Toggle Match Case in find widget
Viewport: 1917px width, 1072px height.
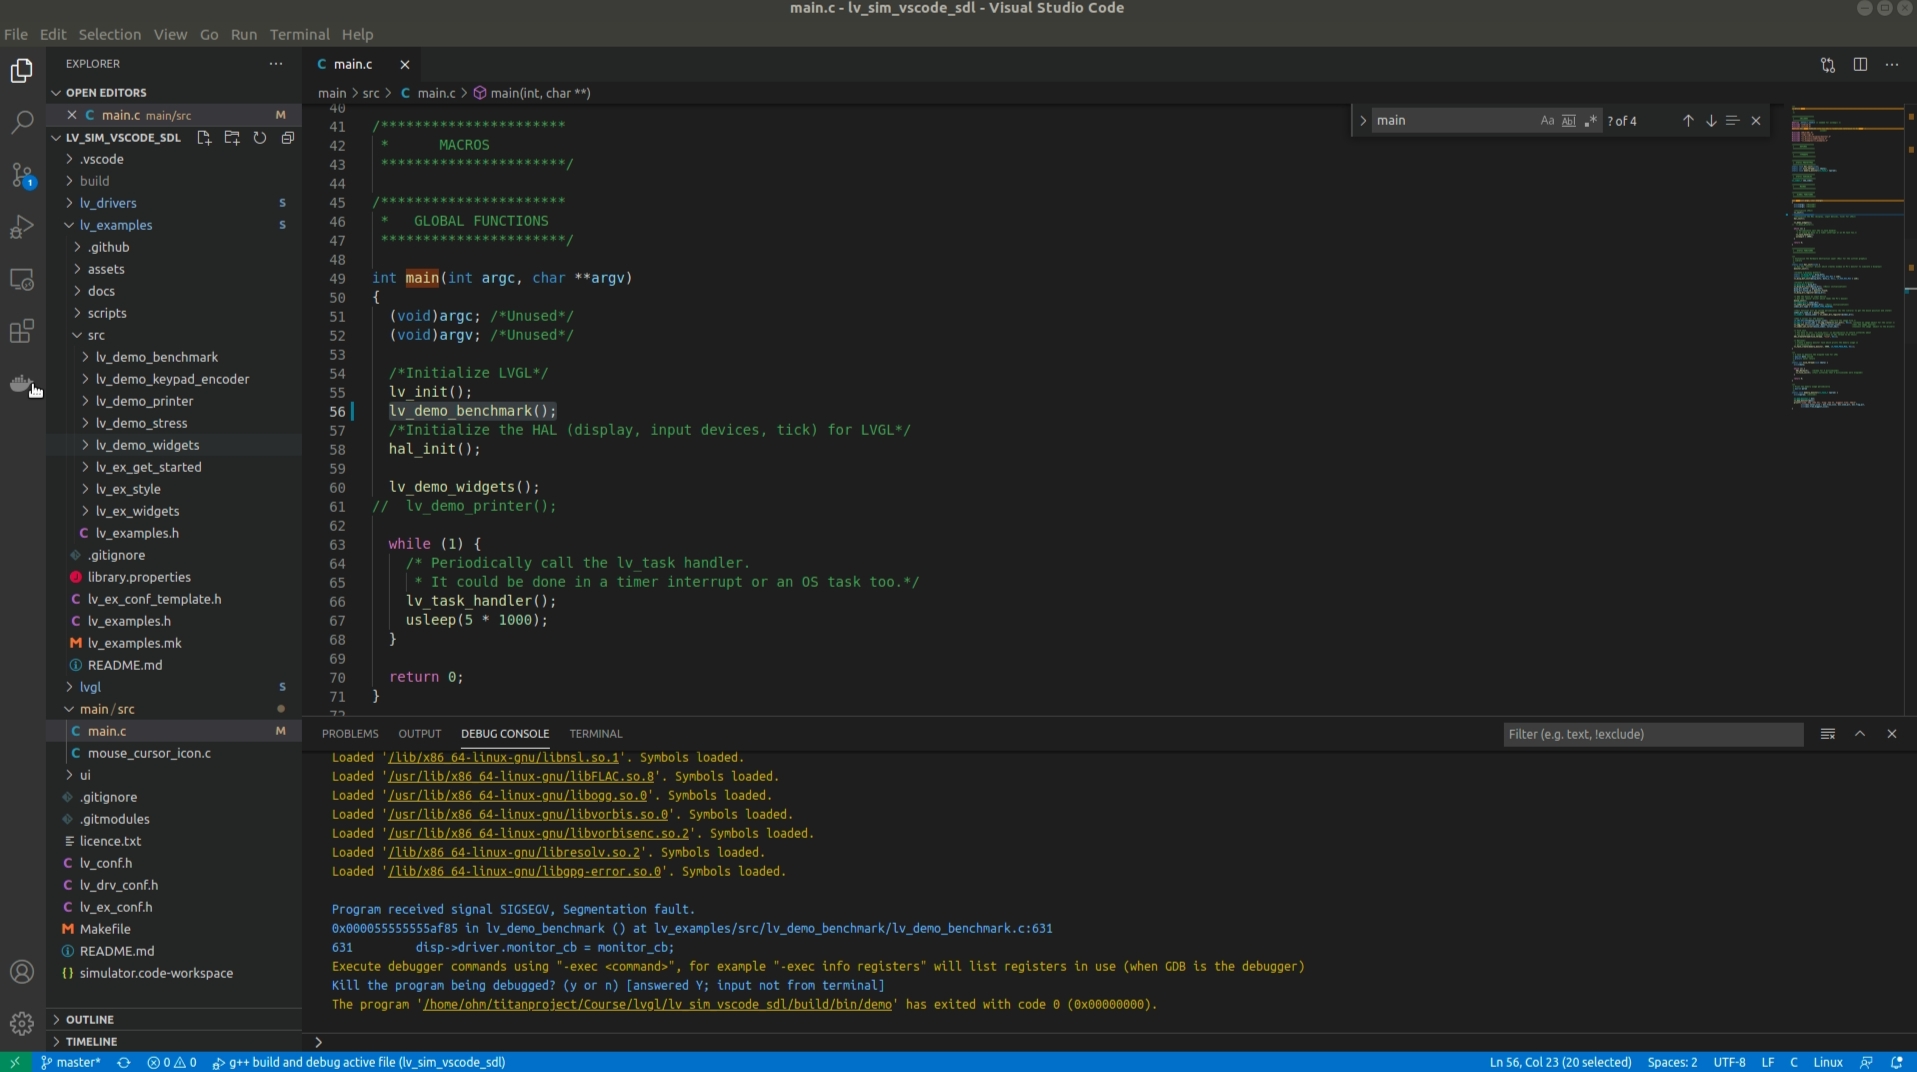click(1547, 121)
